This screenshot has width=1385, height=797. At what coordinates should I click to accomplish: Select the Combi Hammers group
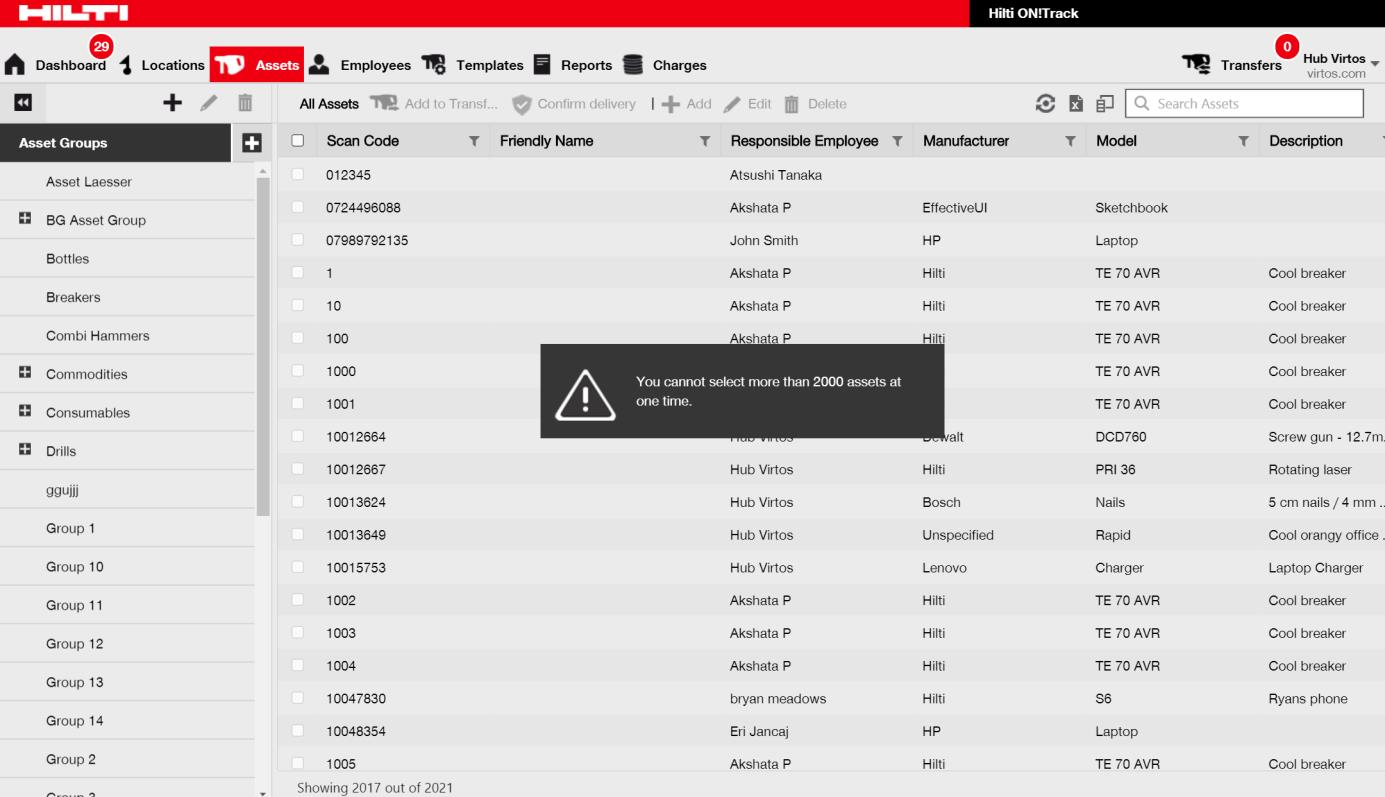point(98,336)
